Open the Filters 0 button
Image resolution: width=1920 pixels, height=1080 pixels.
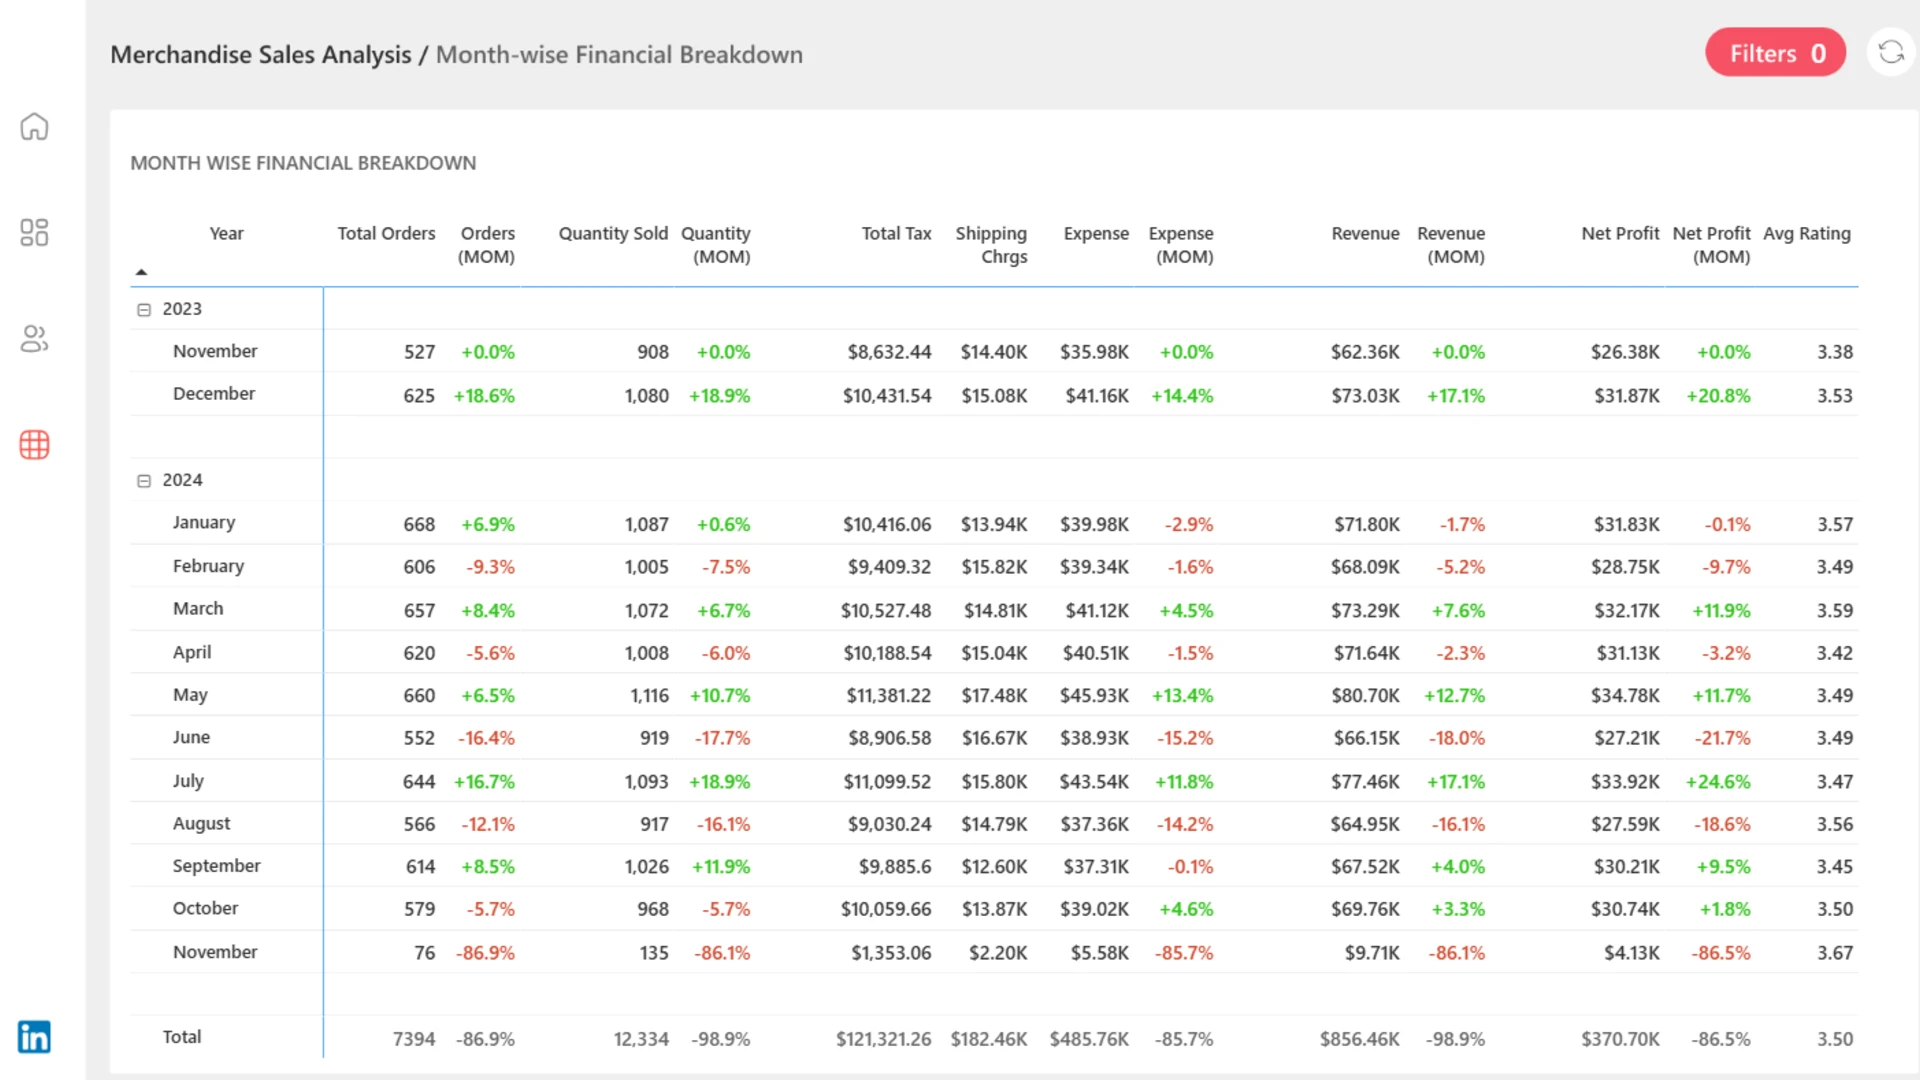[1775, 53]
